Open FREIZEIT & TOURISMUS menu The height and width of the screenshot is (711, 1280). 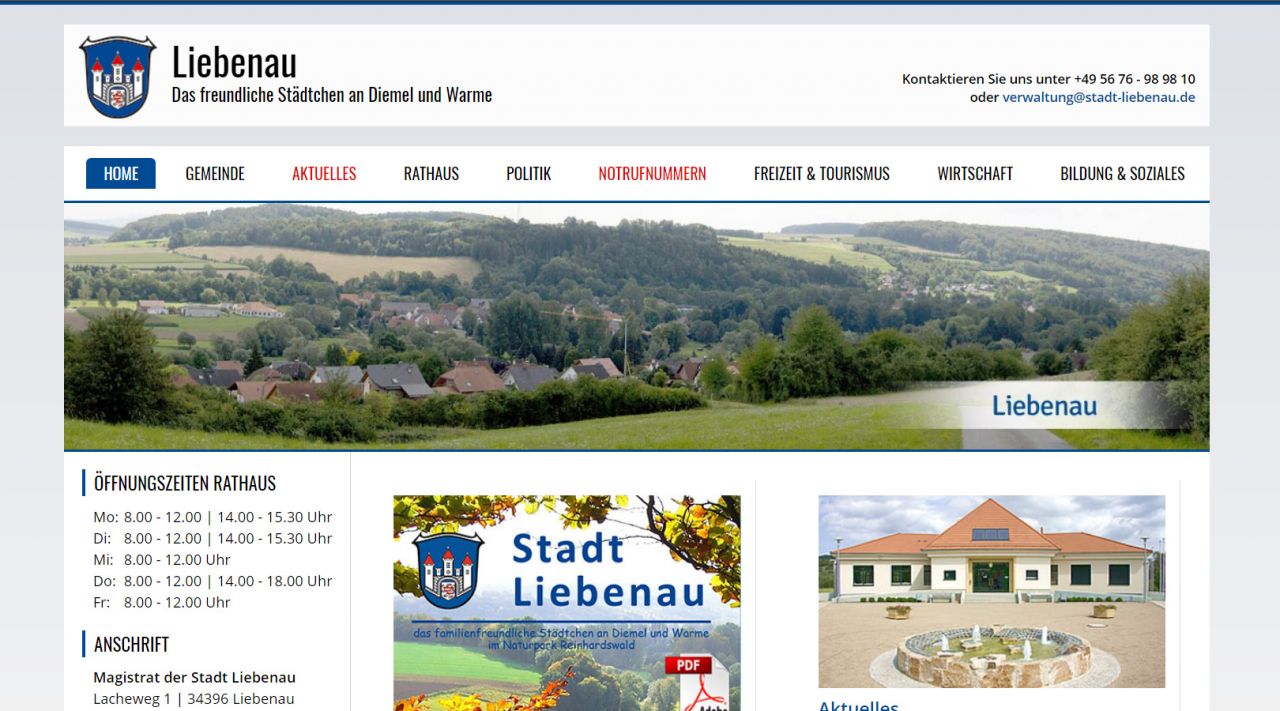tap(822, 173)
